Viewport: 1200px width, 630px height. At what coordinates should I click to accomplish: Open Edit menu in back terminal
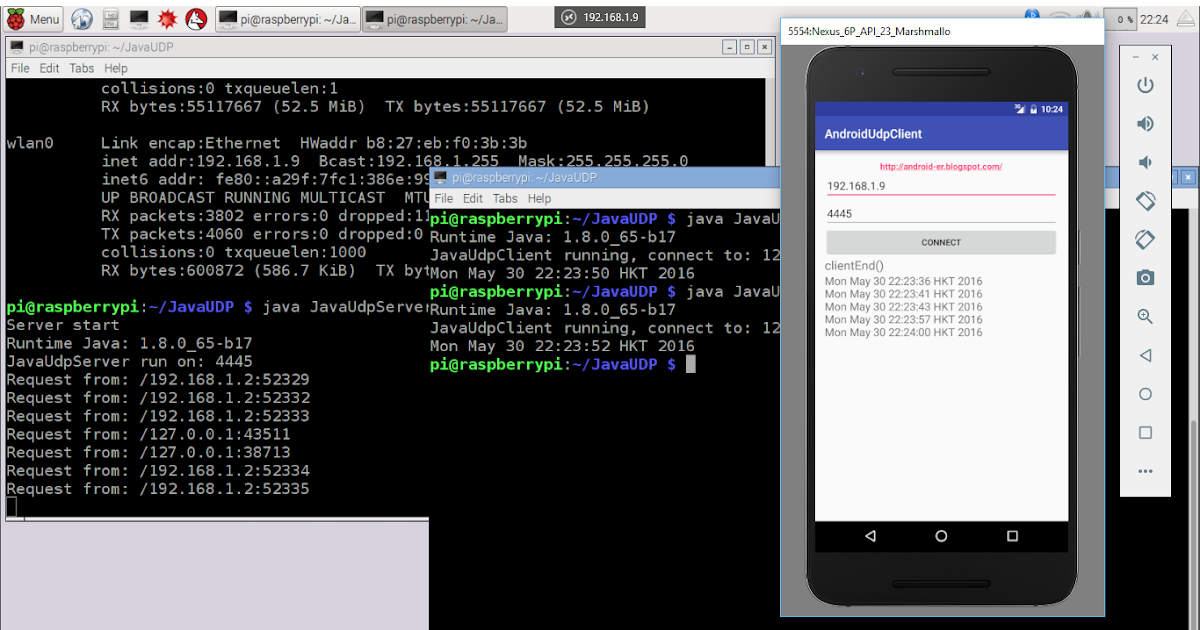[x=49, y=68]
